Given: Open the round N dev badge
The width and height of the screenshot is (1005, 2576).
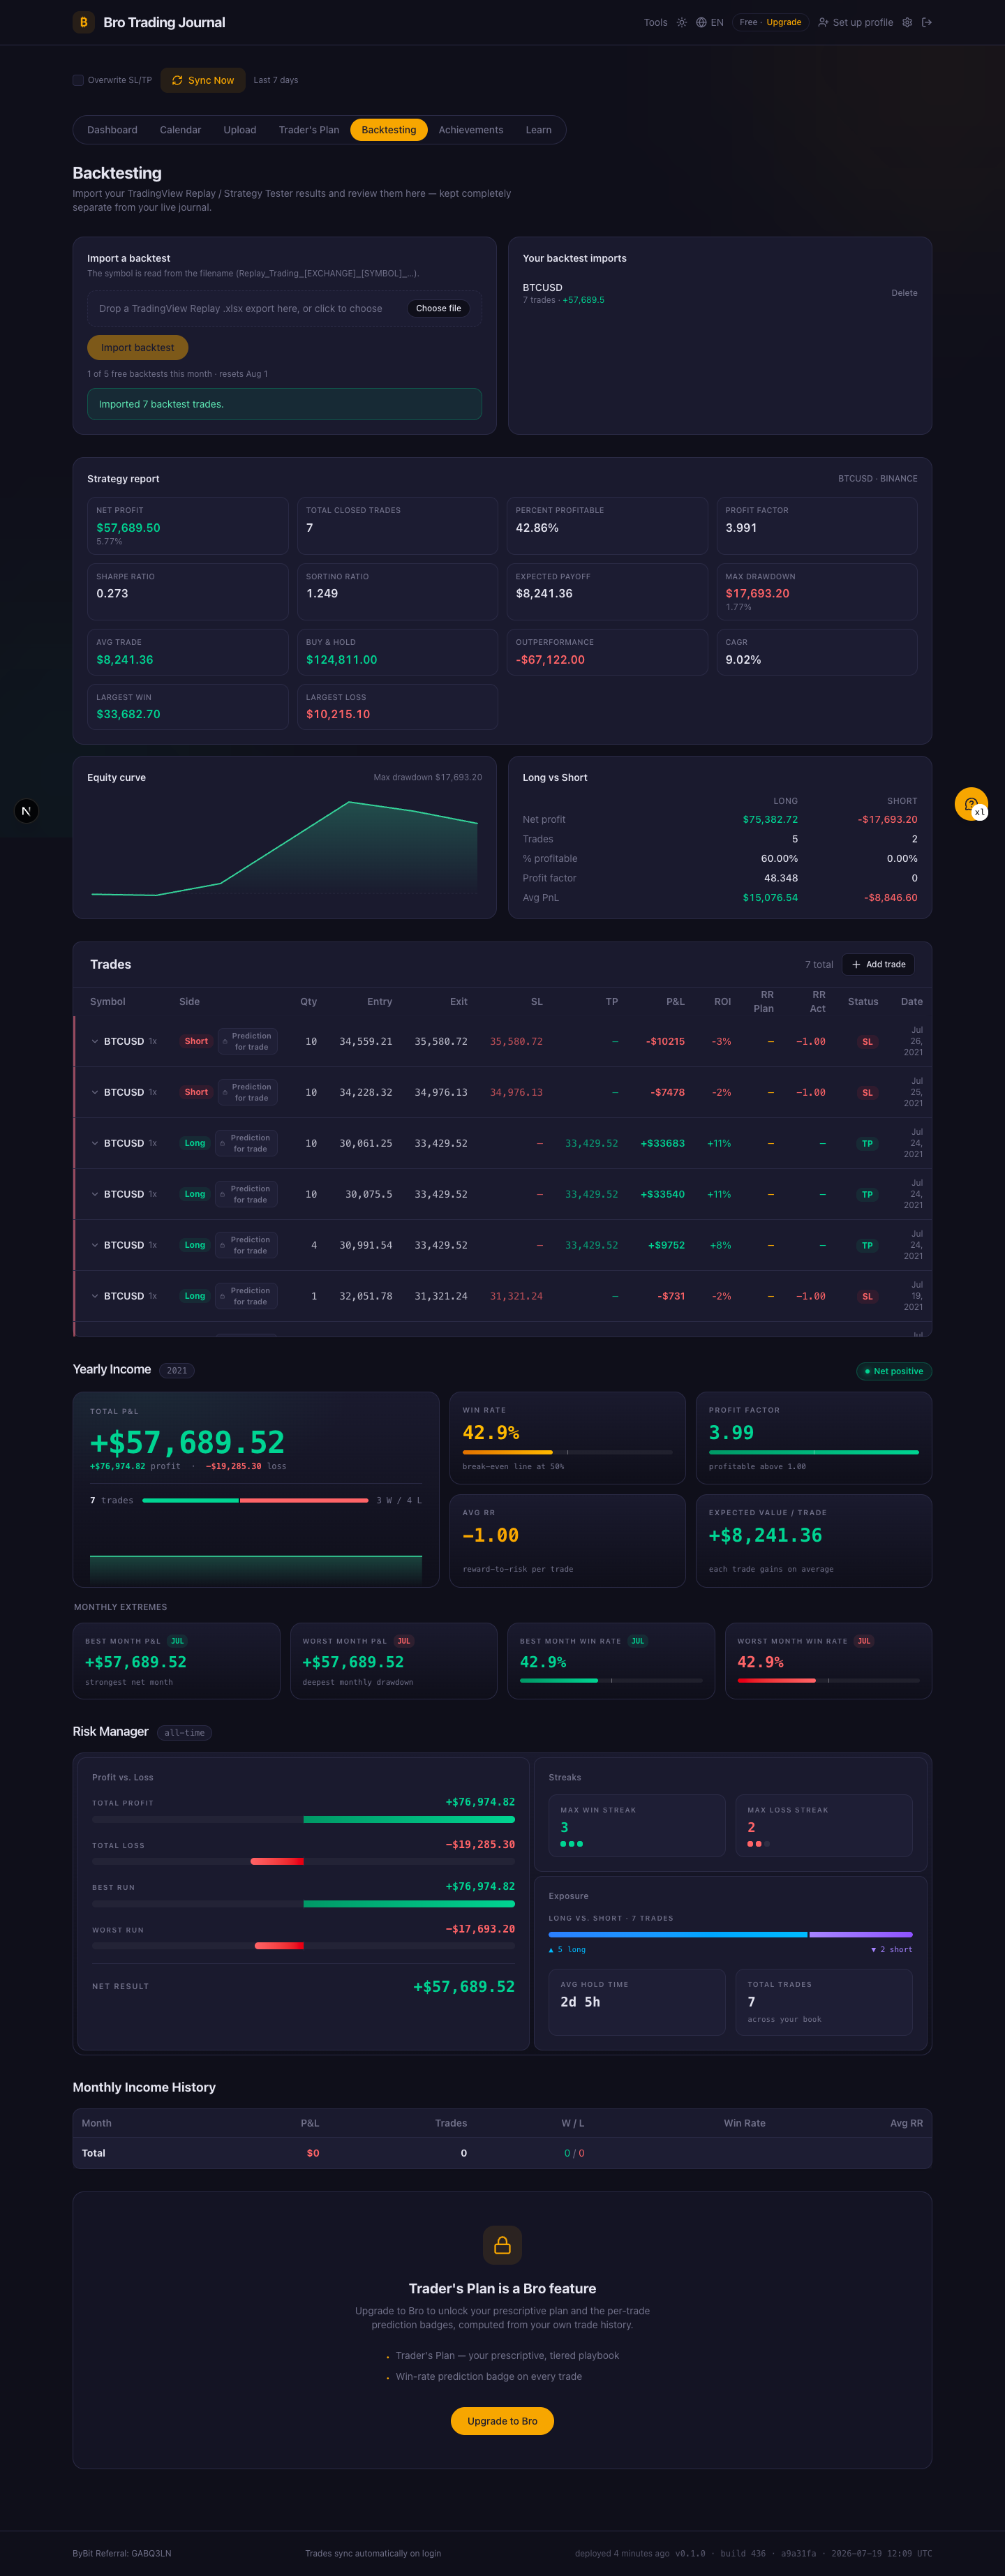Looking at the screenshot, I should 27,811.
